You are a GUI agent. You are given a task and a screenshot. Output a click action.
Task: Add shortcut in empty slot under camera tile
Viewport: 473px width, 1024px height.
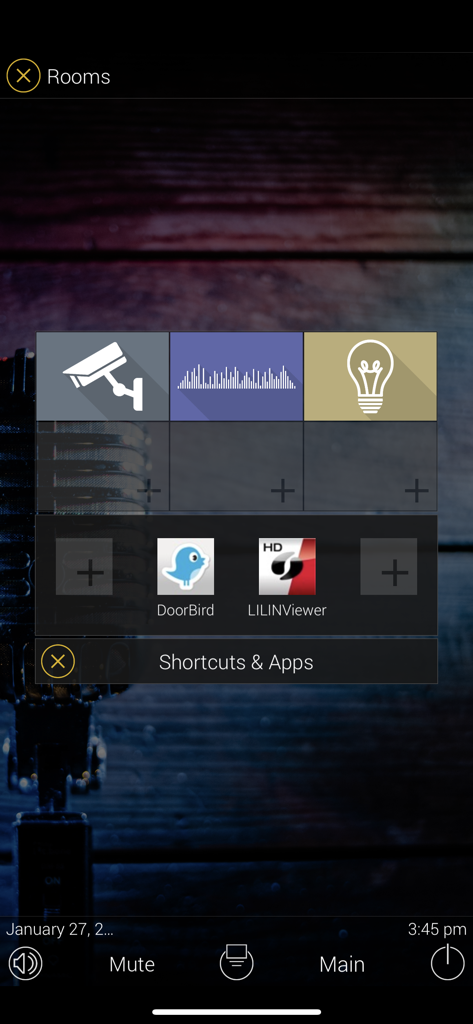pyautogui.click(x=103, y=466)
